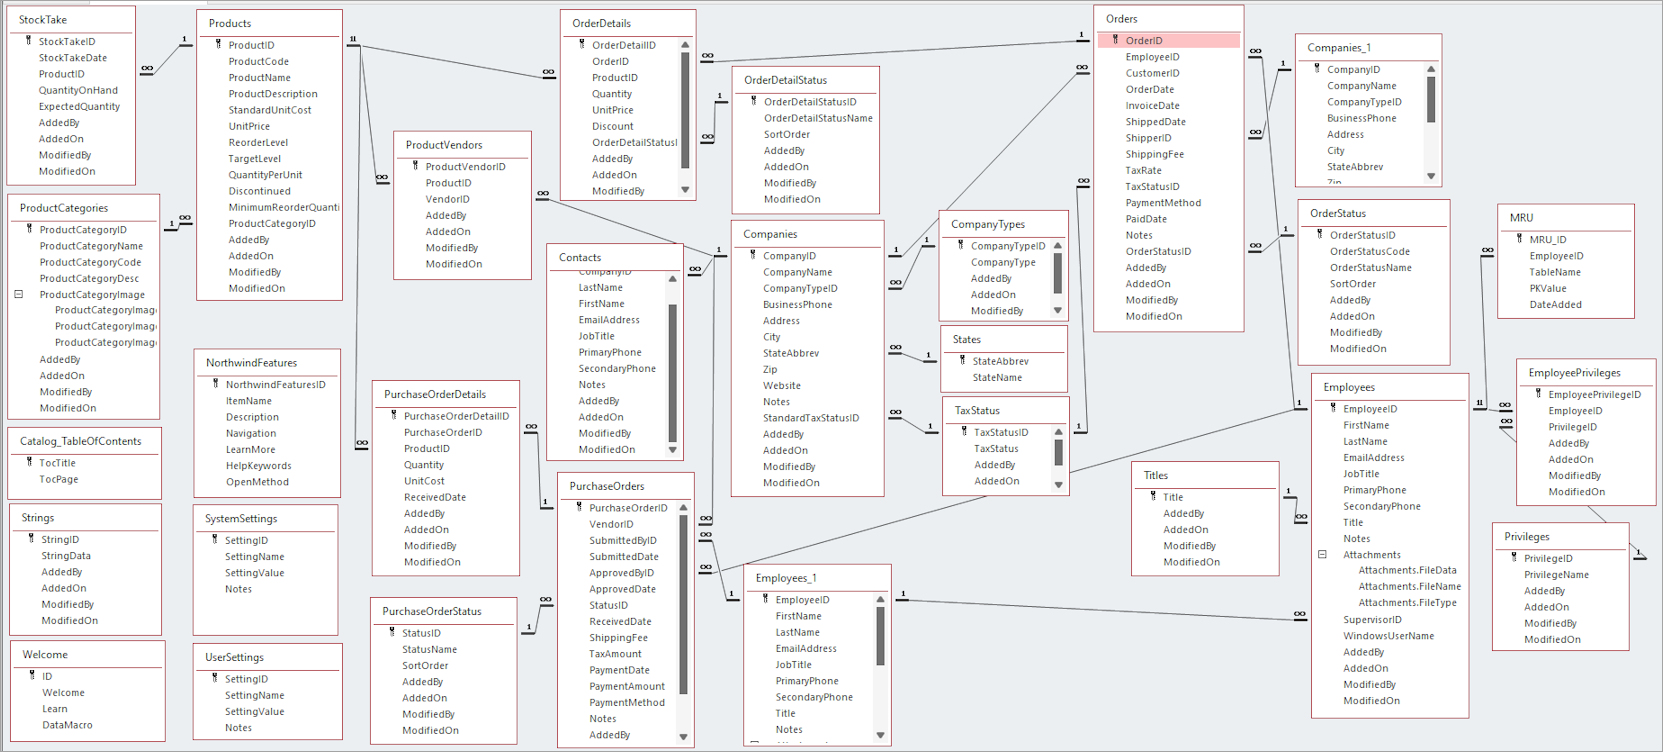Click the key icon beside Title in Titles

tap(1153, 496)
